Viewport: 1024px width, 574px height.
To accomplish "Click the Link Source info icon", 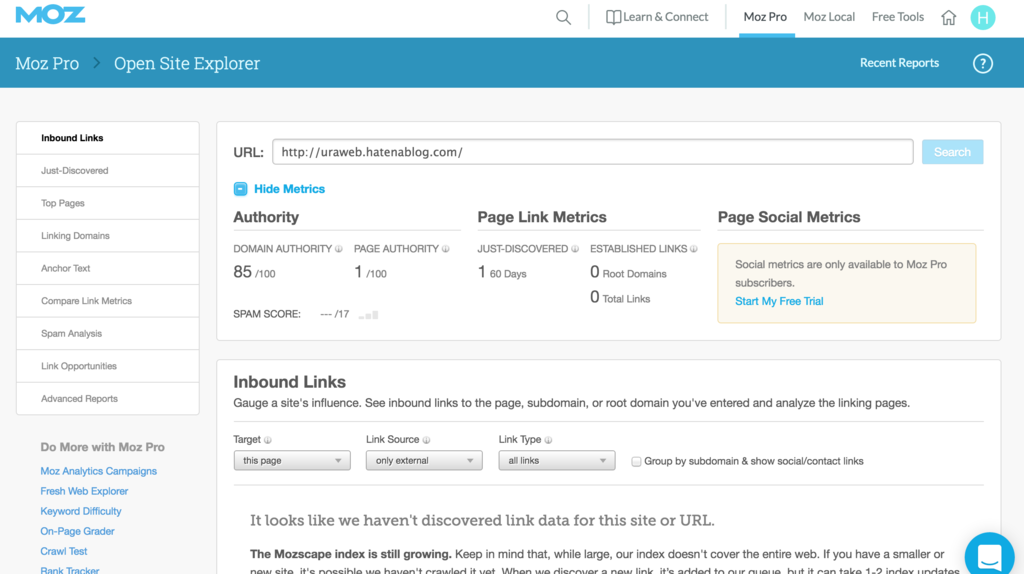I will [x=426, y=440].
